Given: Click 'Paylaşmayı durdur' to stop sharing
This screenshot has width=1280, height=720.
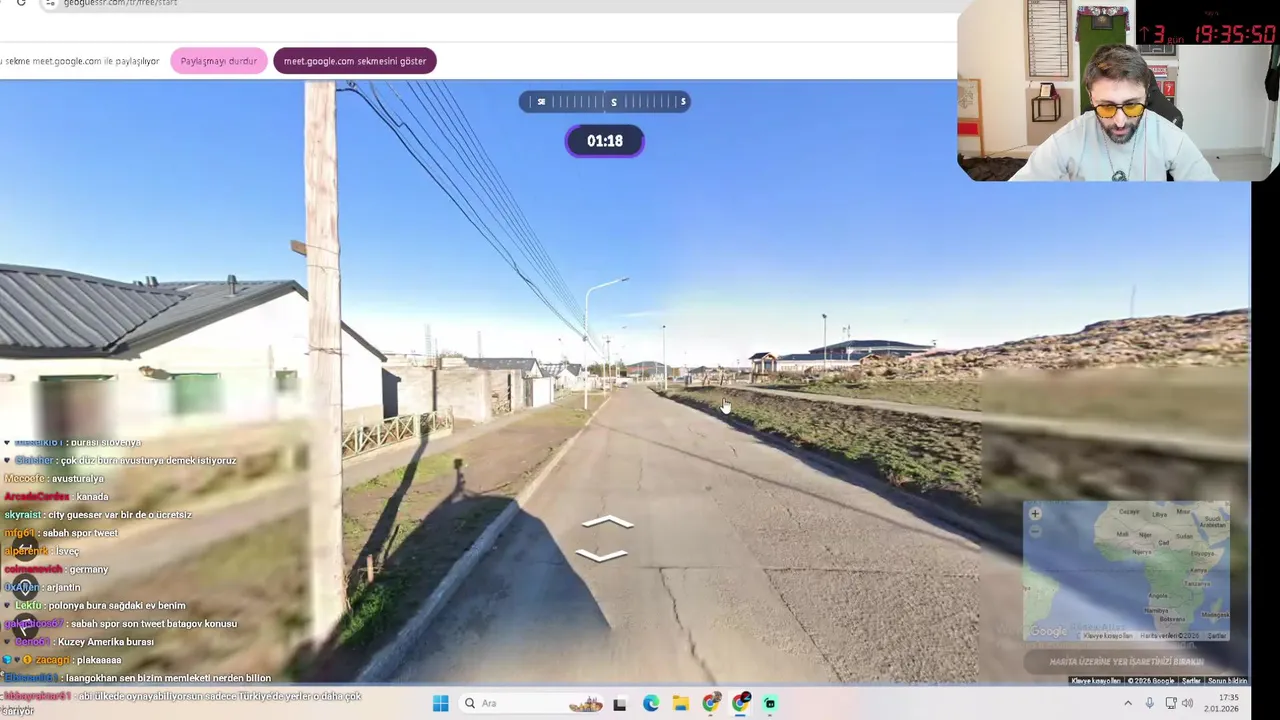Looking at the screenshot, I should tap(219, 61).
